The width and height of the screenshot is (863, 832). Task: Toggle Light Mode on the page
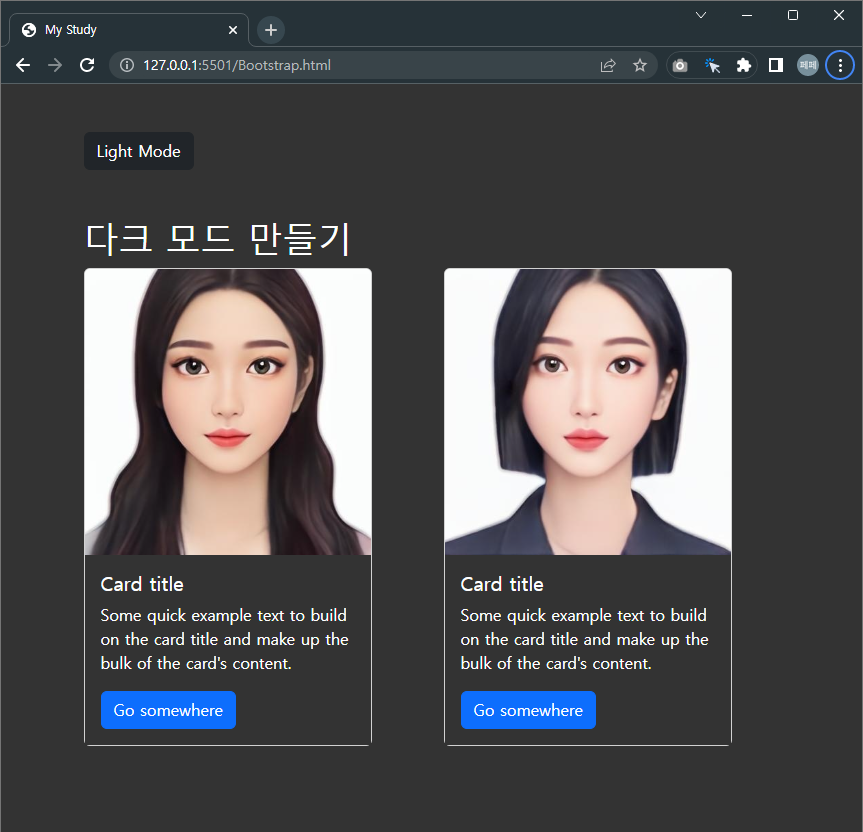click(138, 151)
